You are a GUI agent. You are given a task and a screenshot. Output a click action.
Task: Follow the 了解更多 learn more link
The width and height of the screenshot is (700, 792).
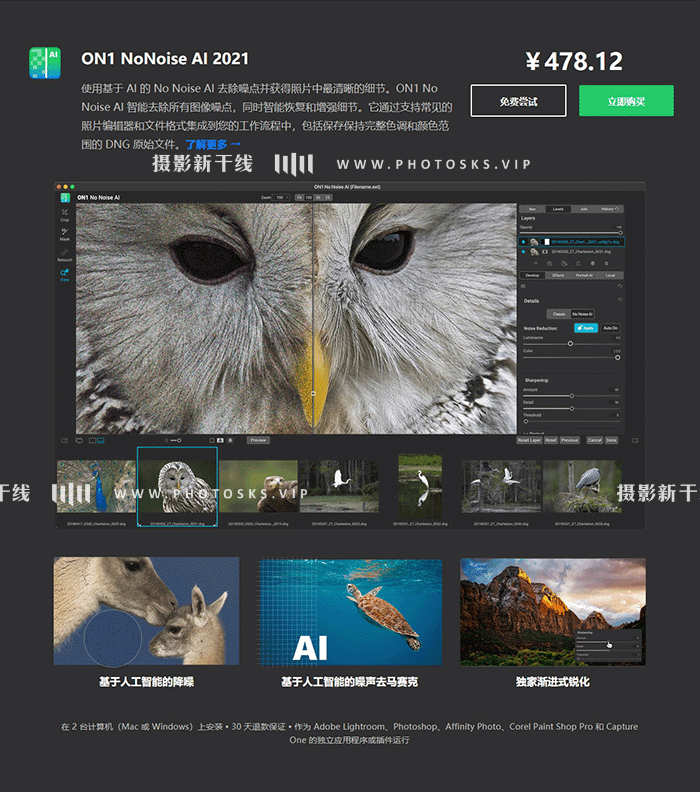click(x=213, y=144)
